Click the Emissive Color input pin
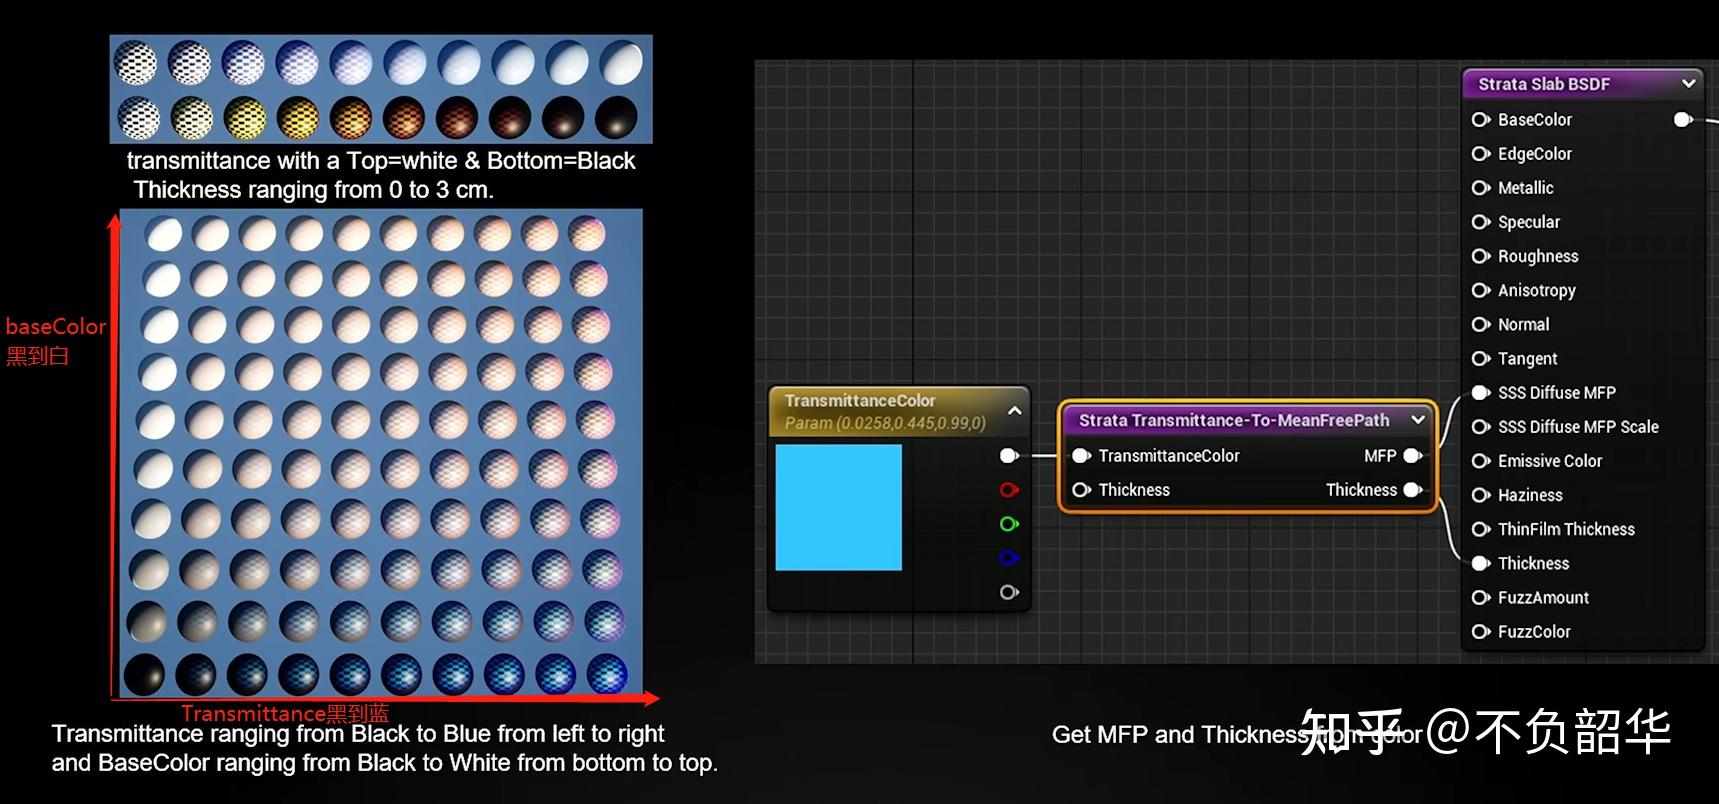This screenshot has height=804, width=1719. click(1481, 461)
